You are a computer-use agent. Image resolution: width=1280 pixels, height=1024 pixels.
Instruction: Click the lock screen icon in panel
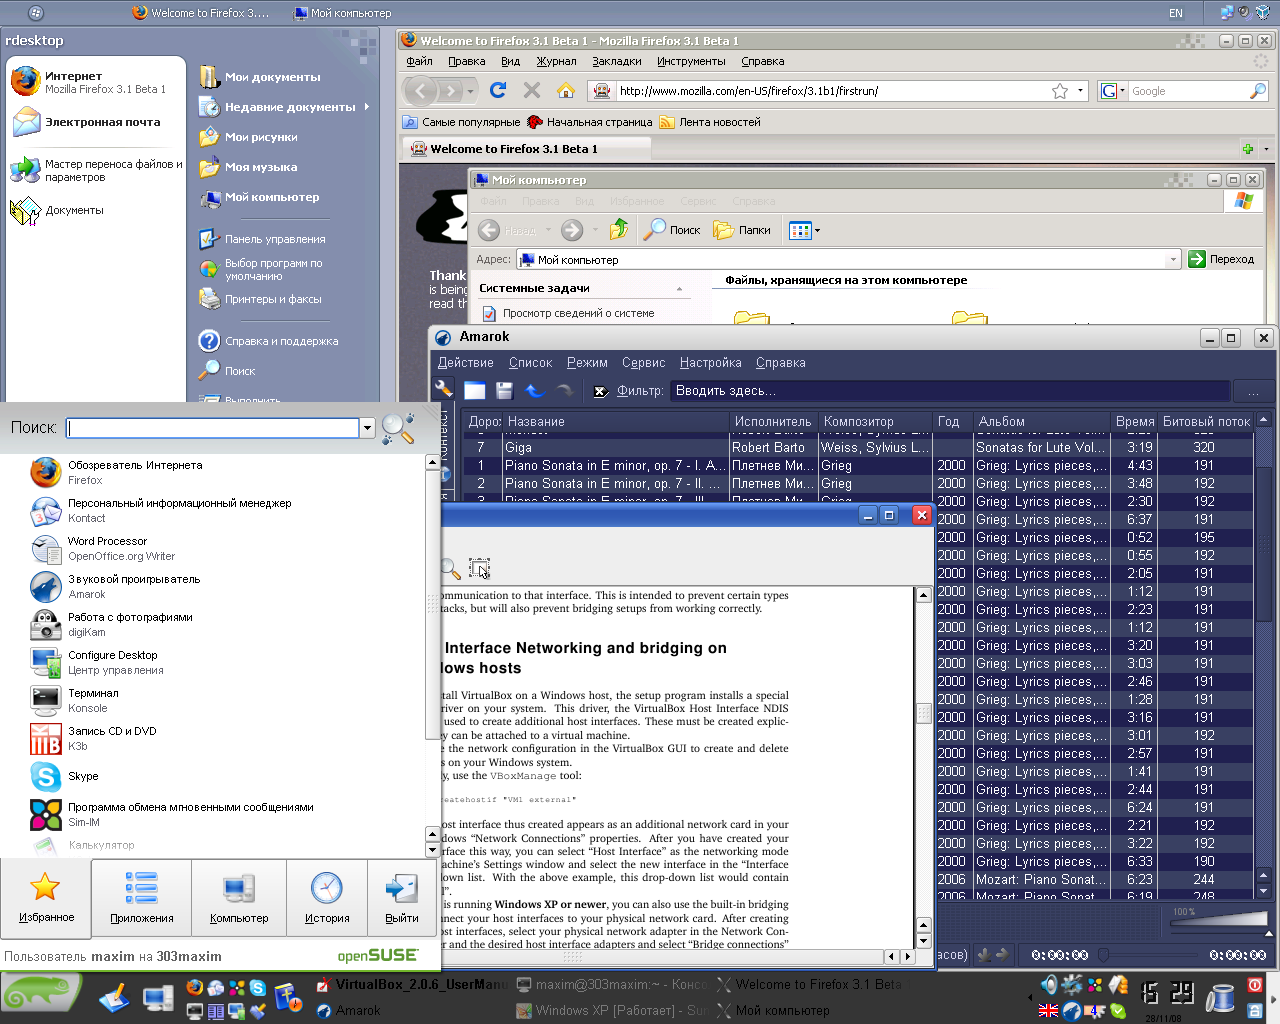pyautogui.click(x=1255, y=1010)
